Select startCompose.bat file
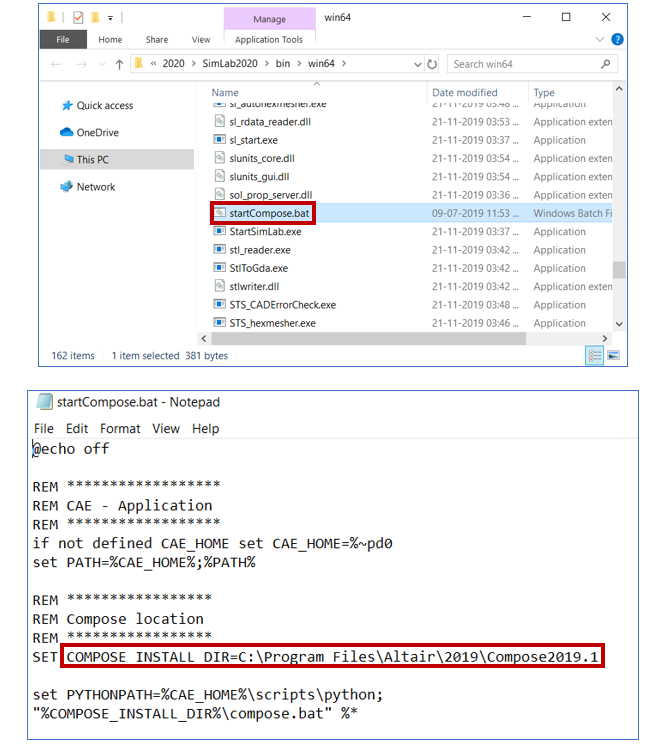 pos(269,213)
